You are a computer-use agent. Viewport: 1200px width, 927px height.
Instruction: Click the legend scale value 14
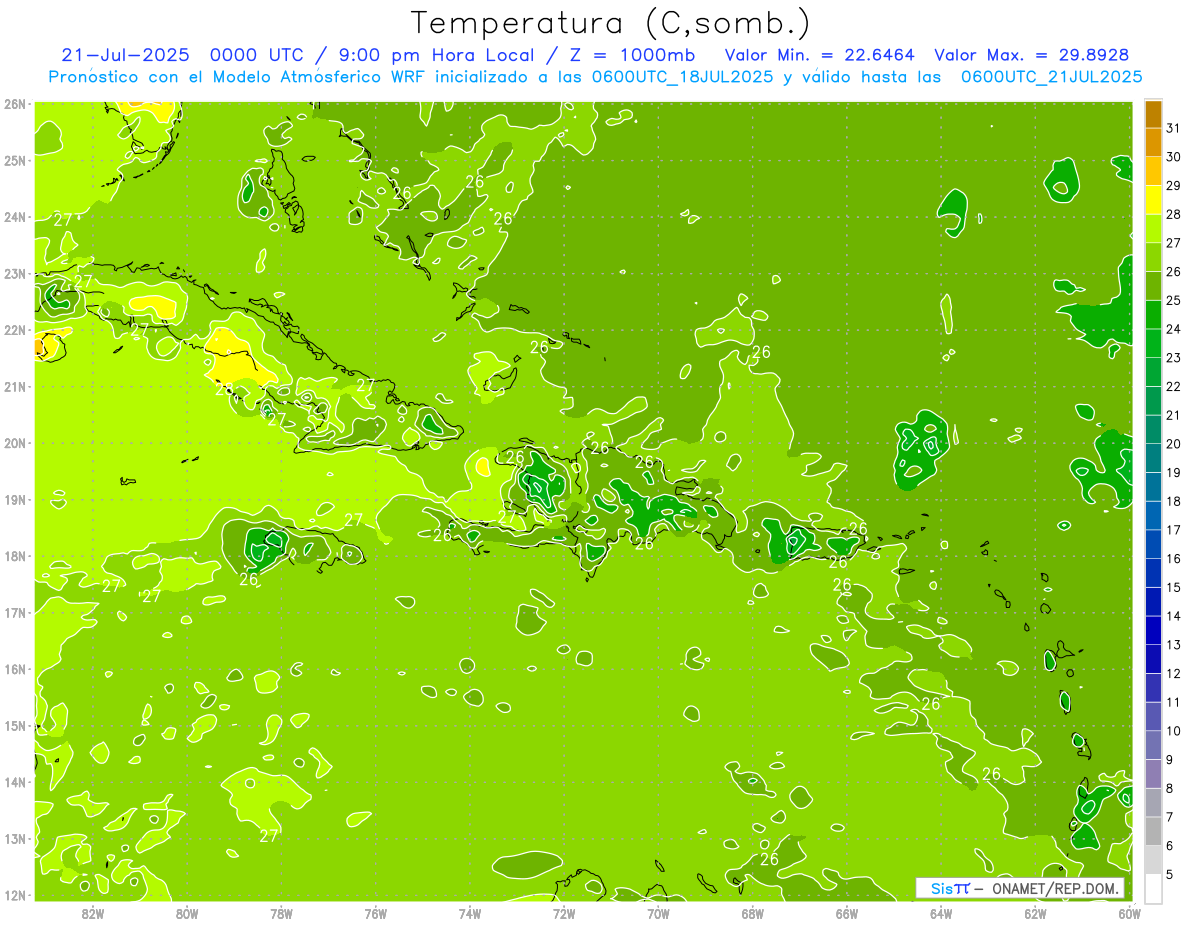coord(1173,616)
